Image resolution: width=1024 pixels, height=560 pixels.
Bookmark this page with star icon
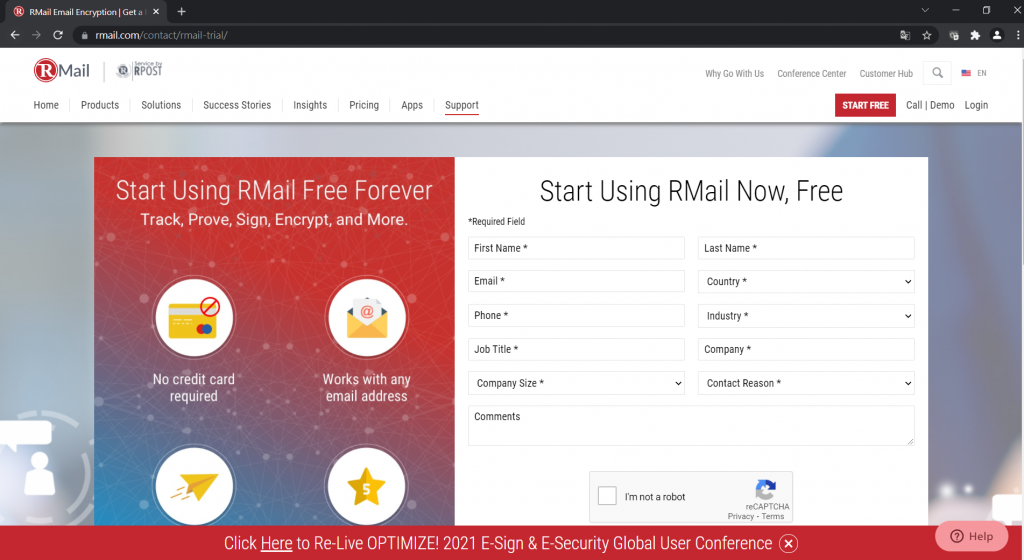click(927, 35)
